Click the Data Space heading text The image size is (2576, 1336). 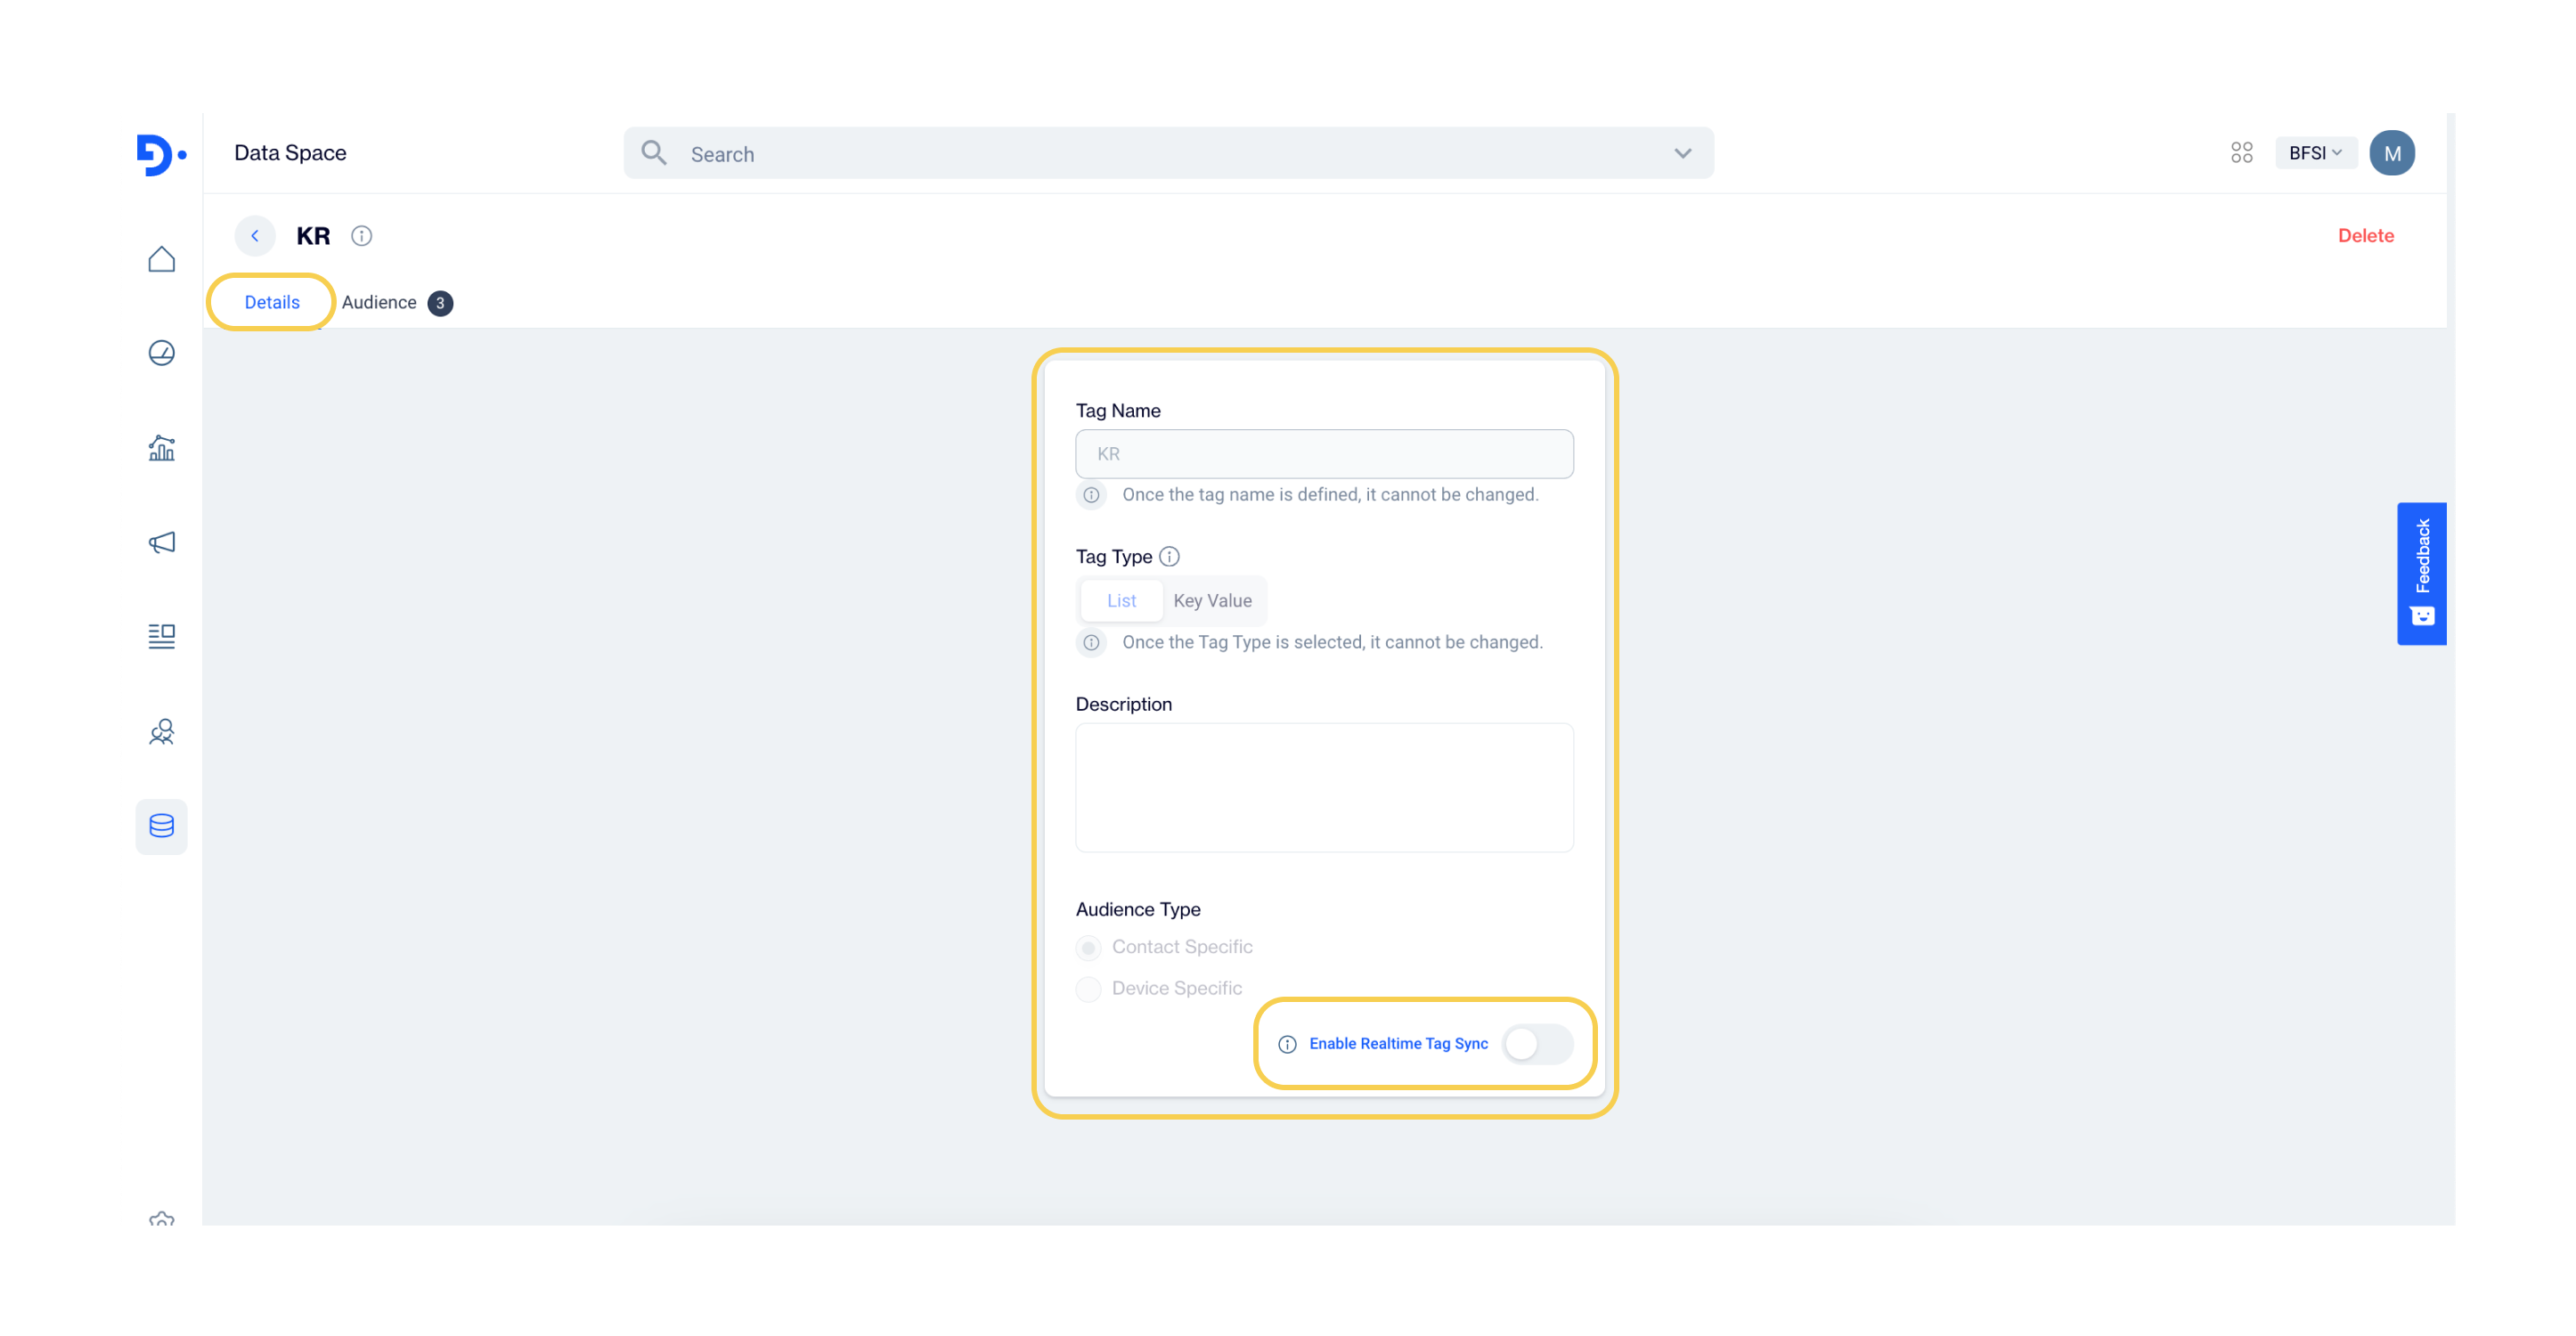pyautogui.click(x=290, y=153)
